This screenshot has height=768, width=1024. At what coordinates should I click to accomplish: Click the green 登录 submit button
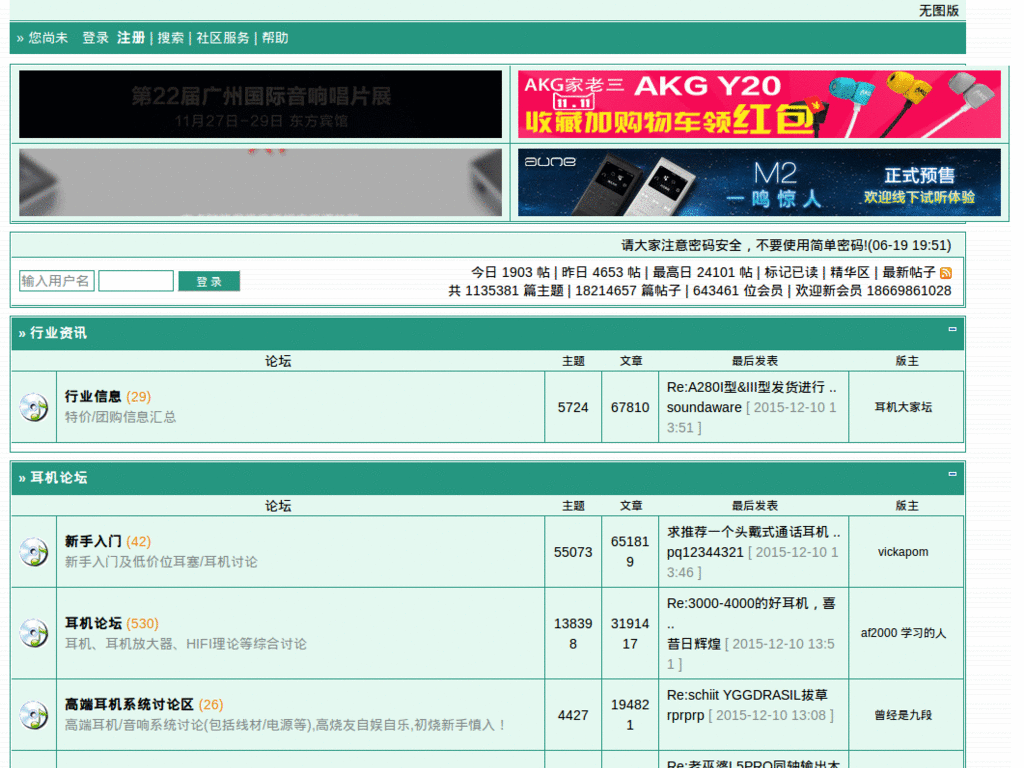coord(209,281)
